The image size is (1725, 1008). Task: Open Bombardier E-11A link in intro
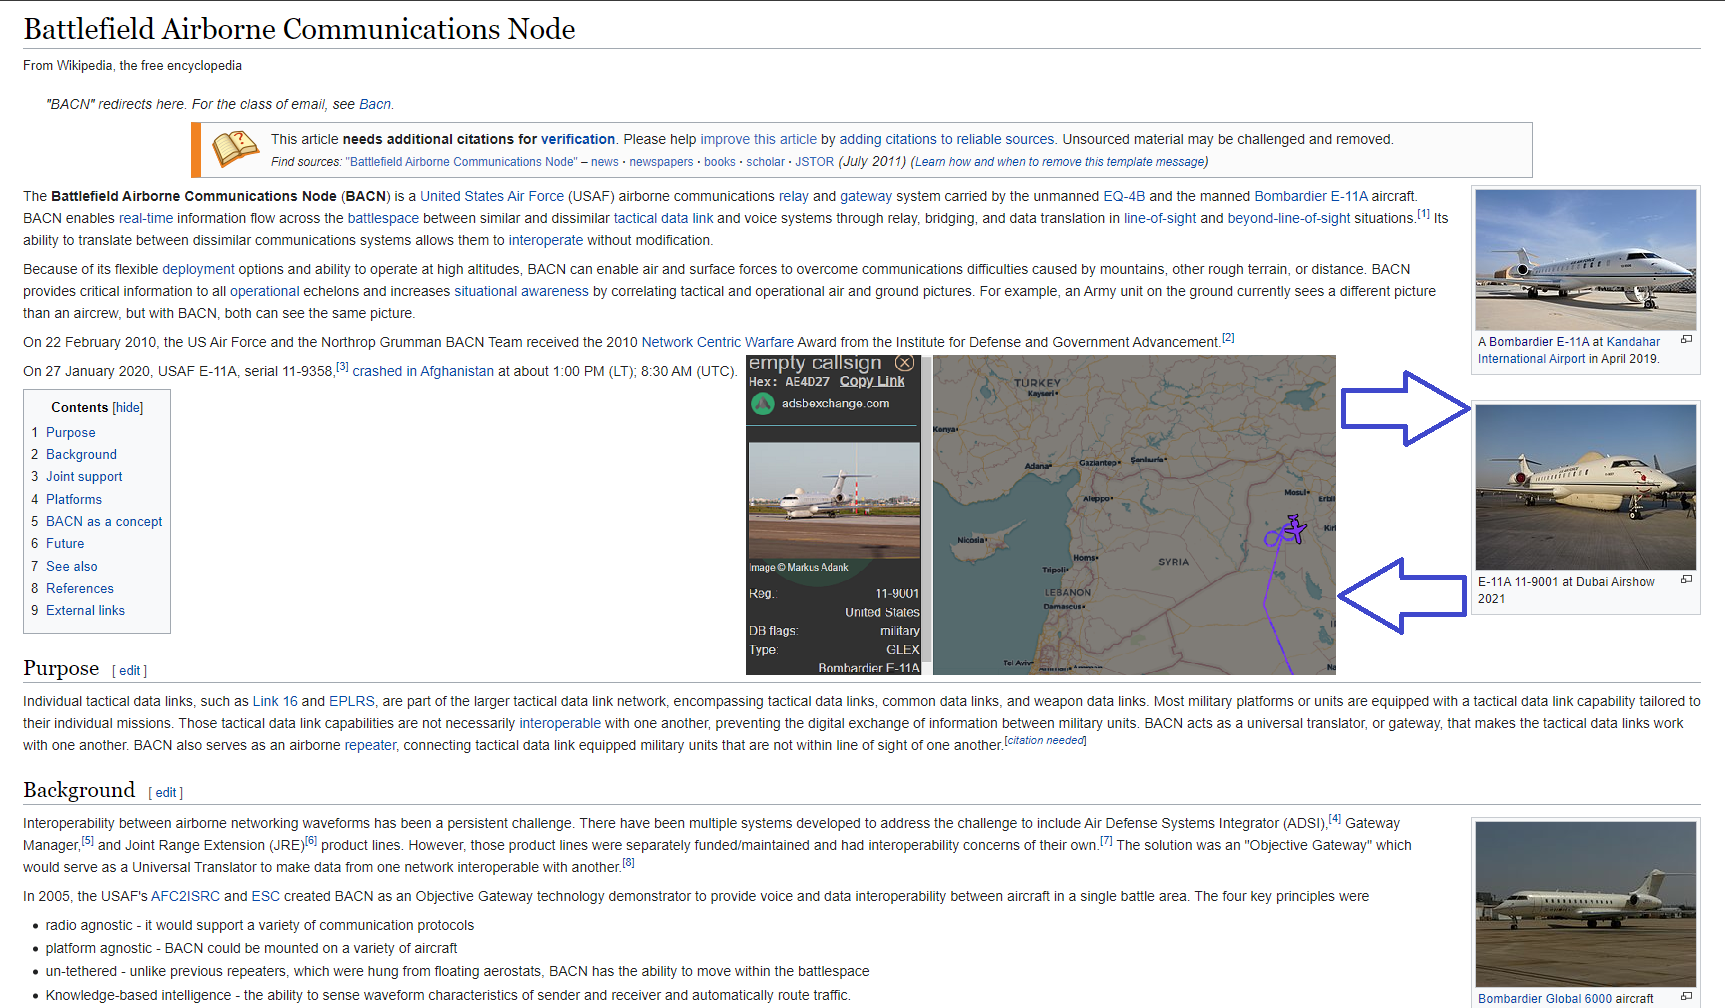tap(1311, 197)
